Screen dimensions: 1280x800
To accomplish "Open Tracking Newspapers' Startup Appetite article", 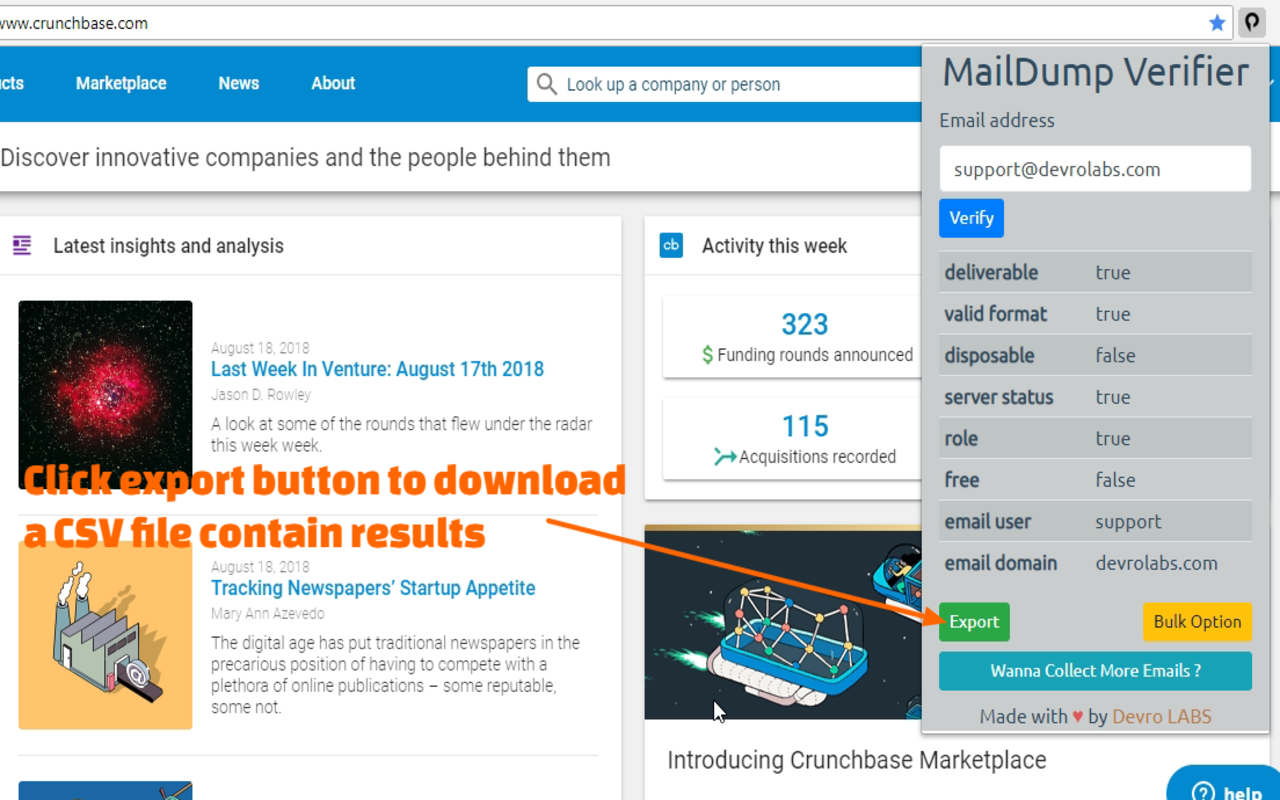I will 373,589.
